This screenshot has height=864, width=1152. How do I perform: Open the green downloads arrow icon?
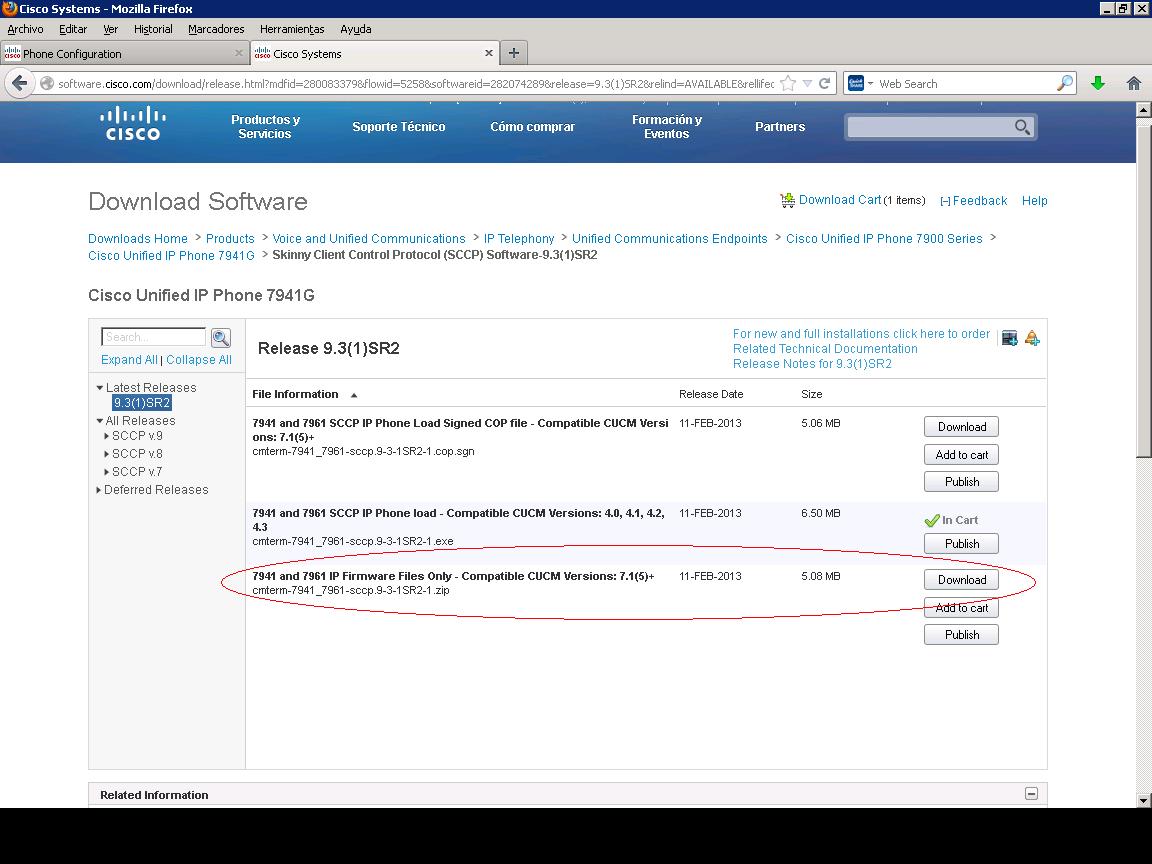1098,83
